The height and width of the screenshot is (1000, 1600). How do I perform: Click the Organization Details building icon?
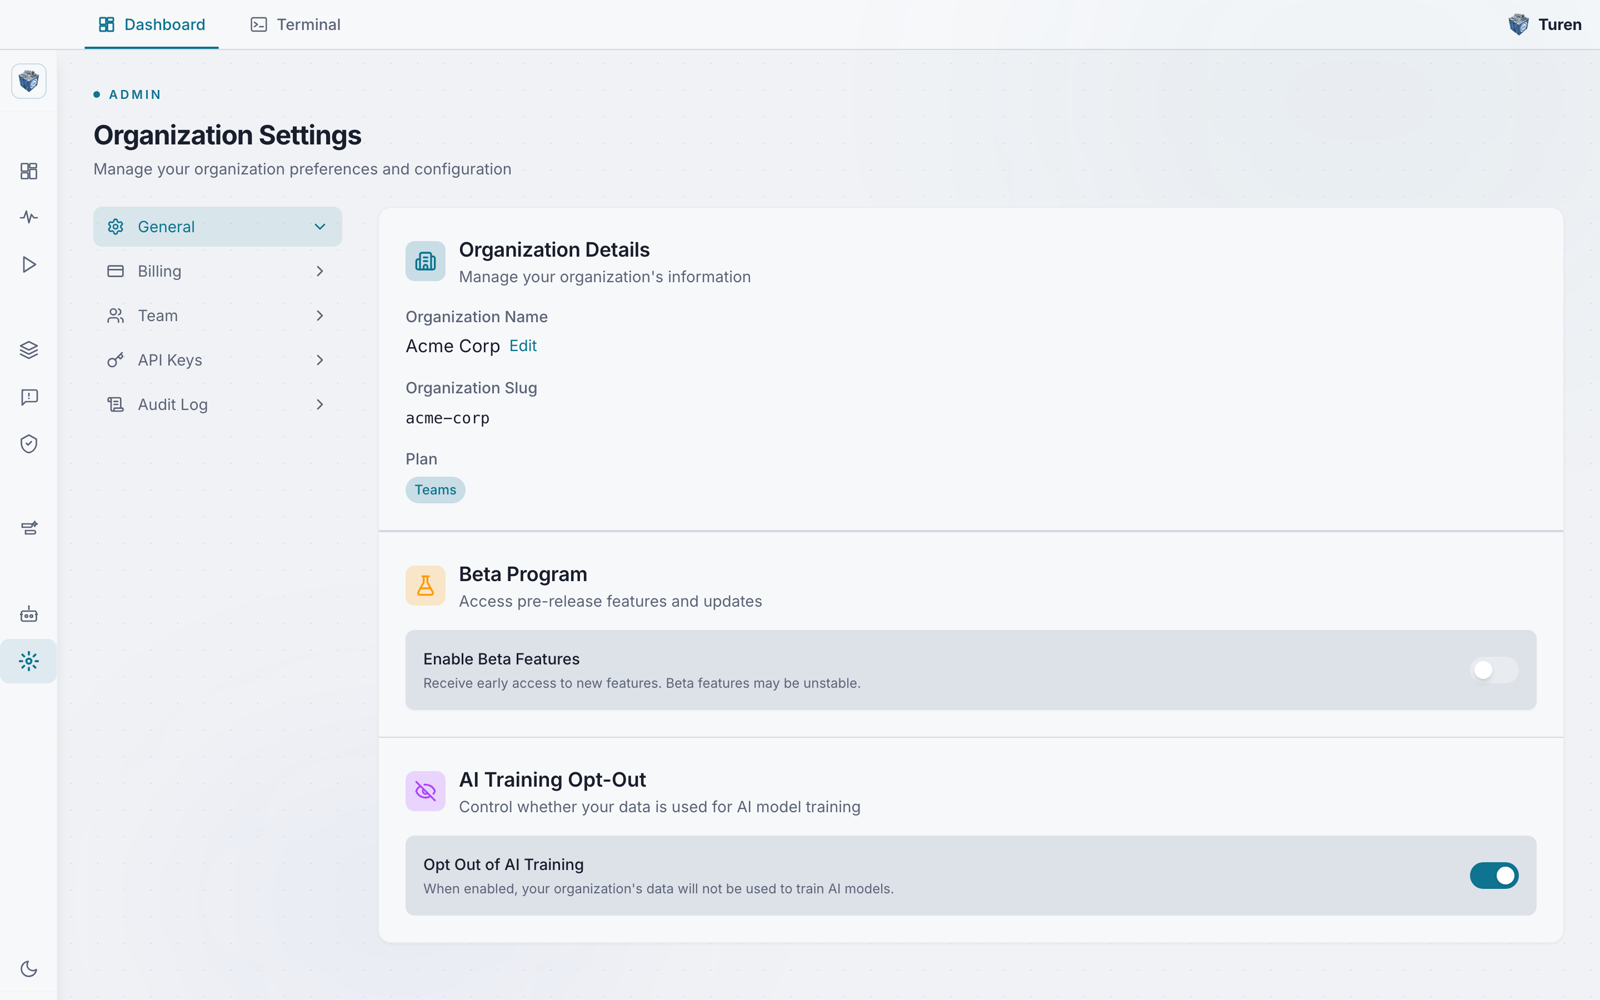pos(425,261)
